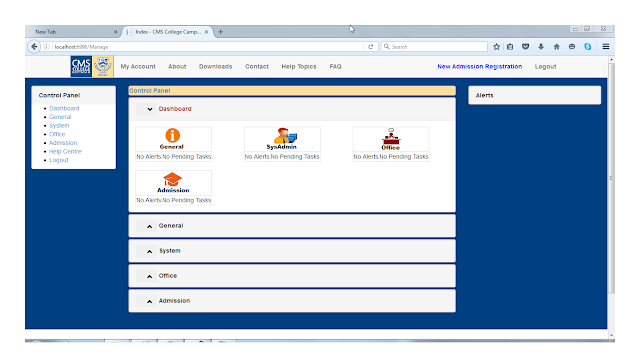Click Dashboard in the sidebar list

click(x=64, y=108)
